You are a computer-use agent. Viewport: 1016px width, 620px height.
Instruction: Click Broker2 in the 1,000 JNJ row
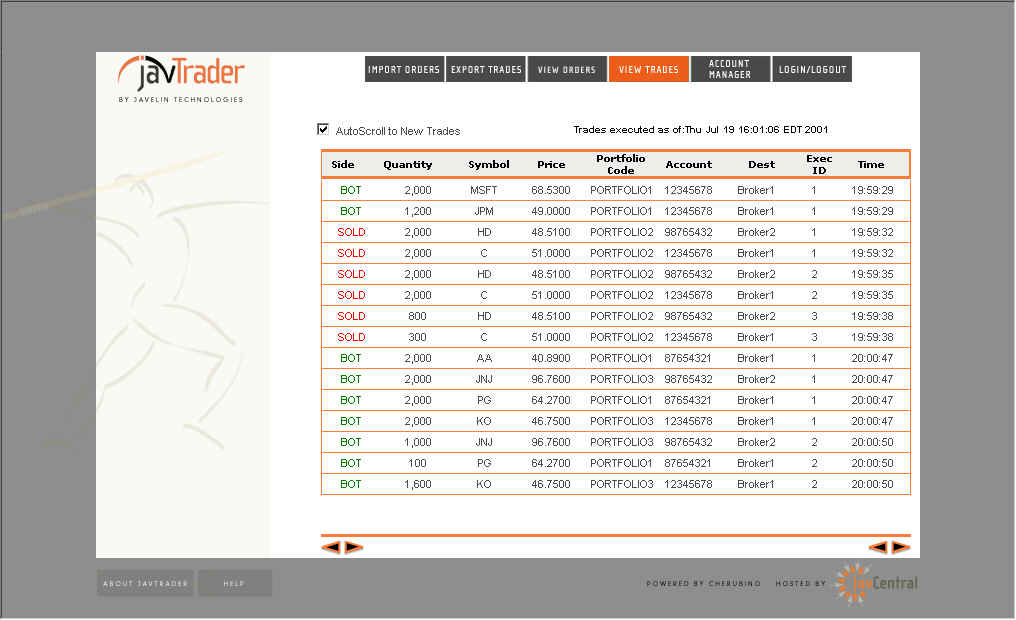coord(756,442)
